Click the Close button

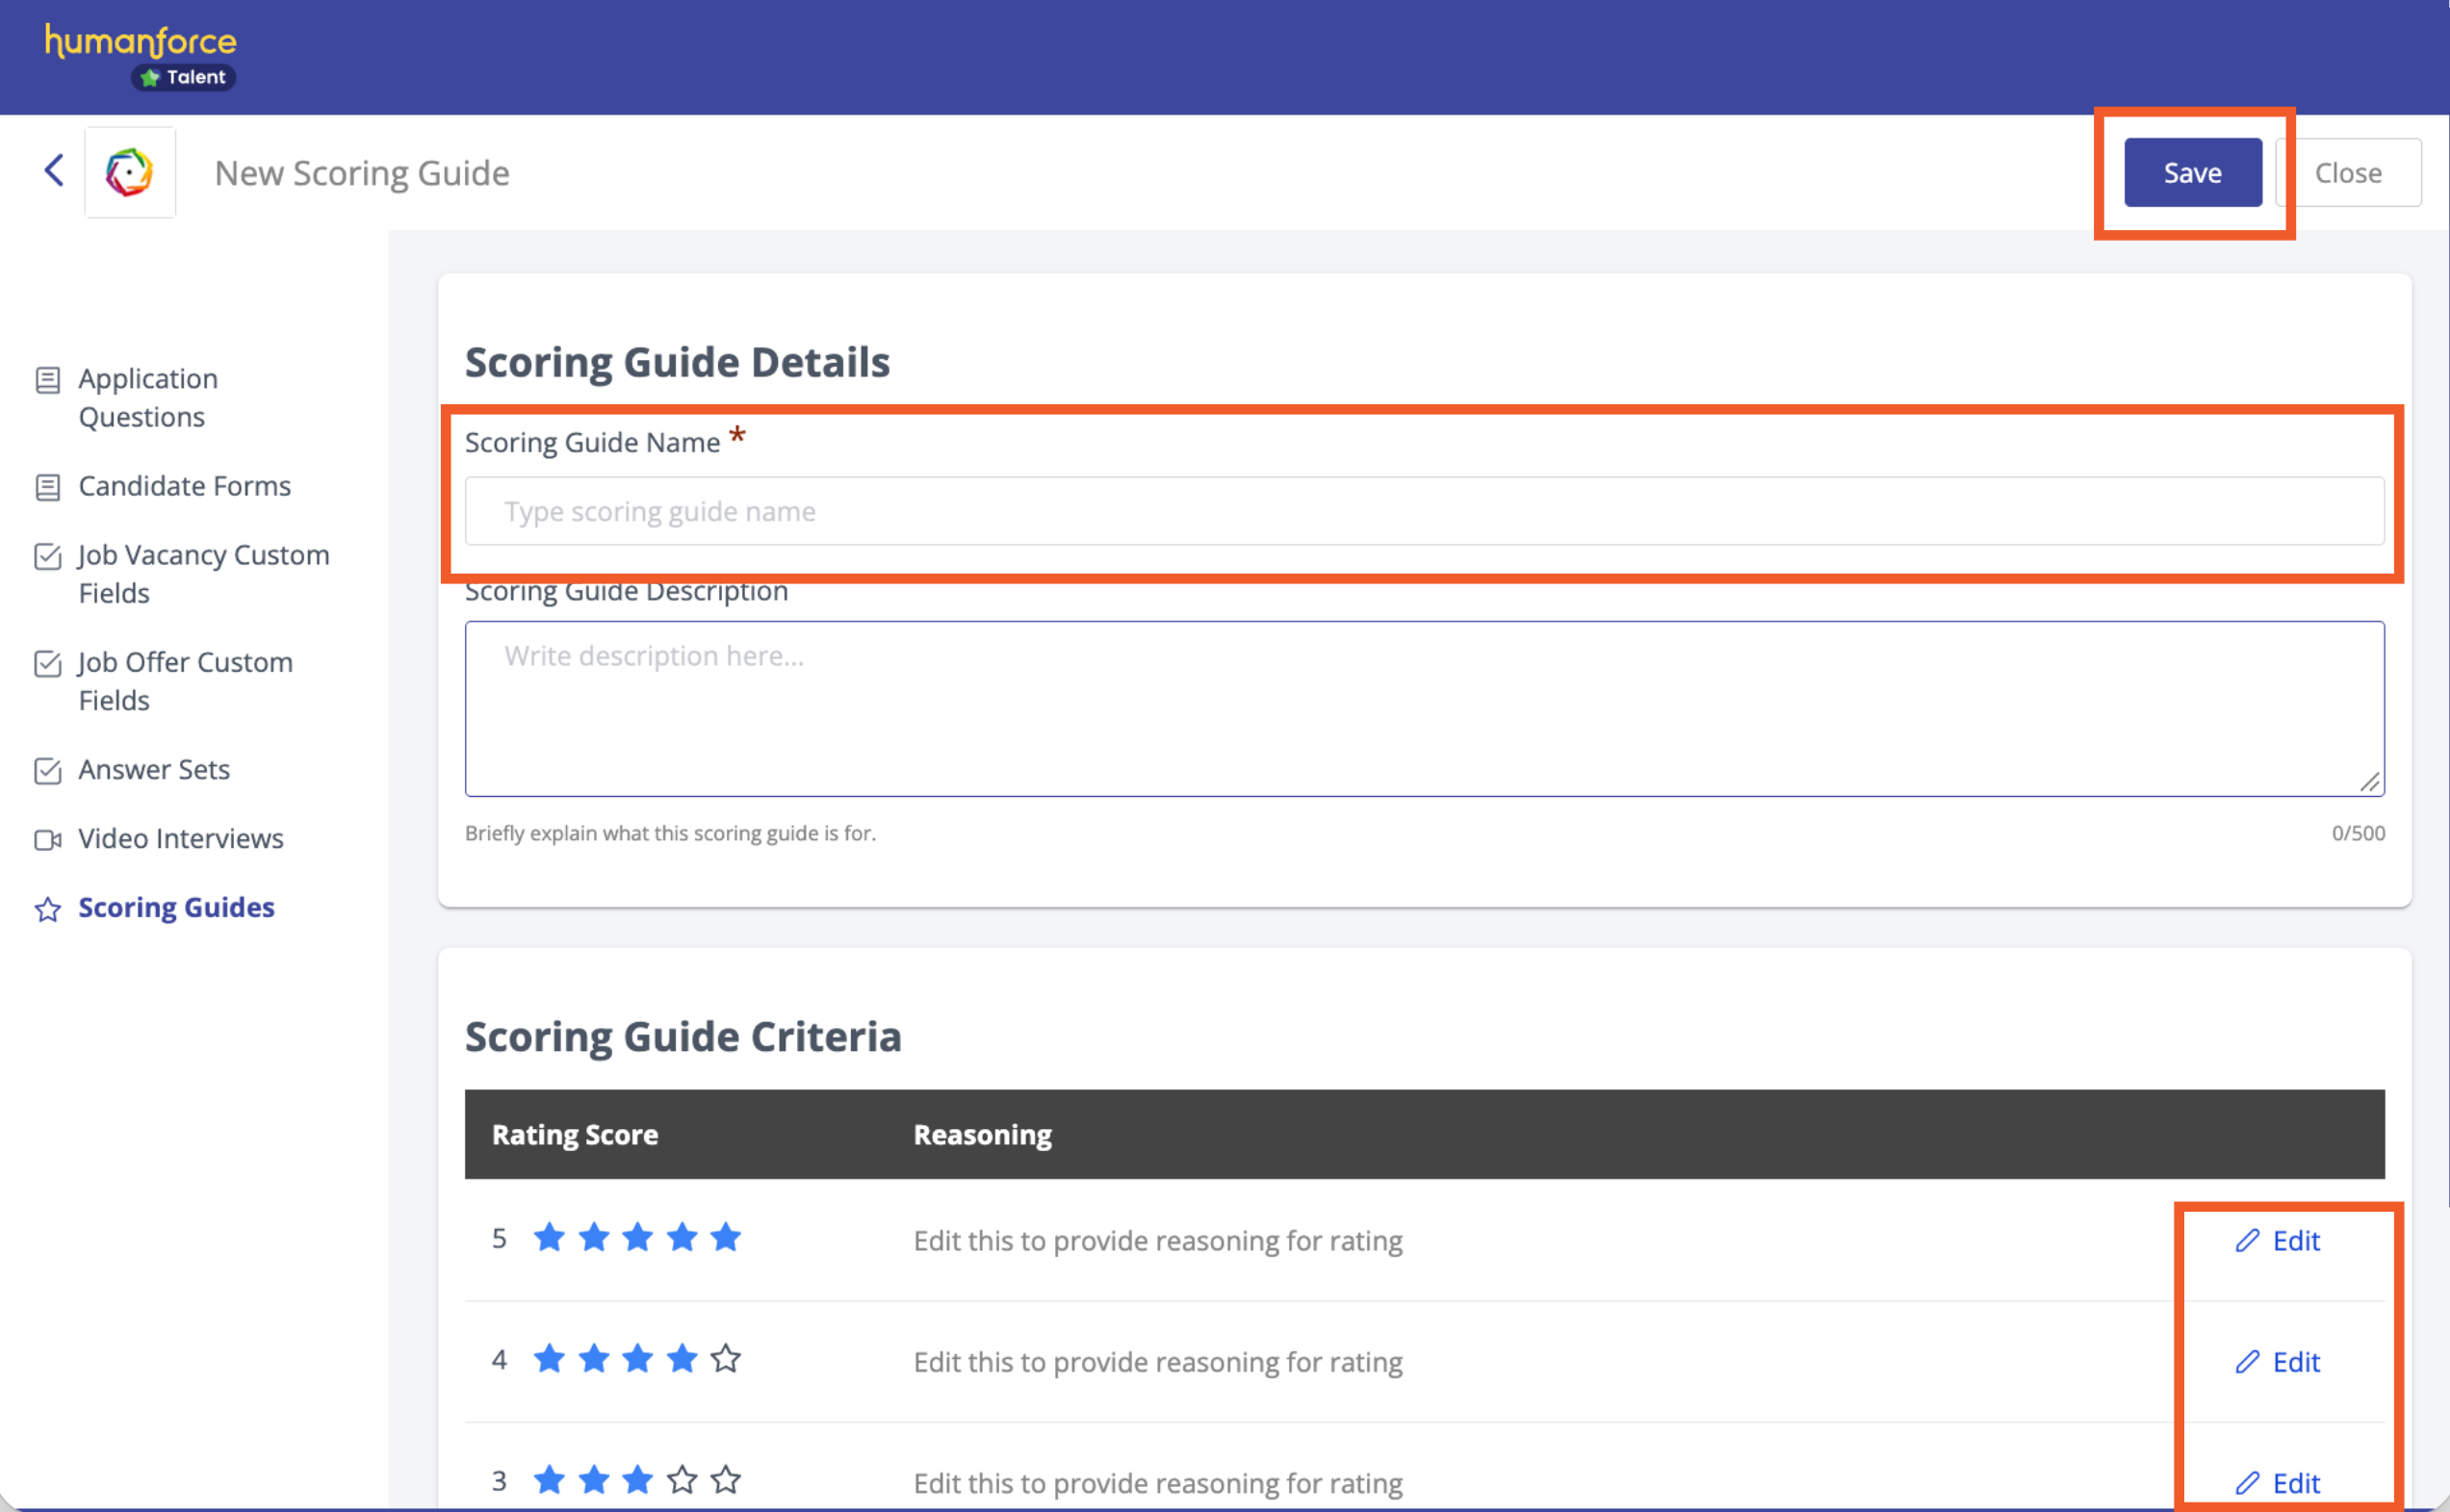[2348, 173]
